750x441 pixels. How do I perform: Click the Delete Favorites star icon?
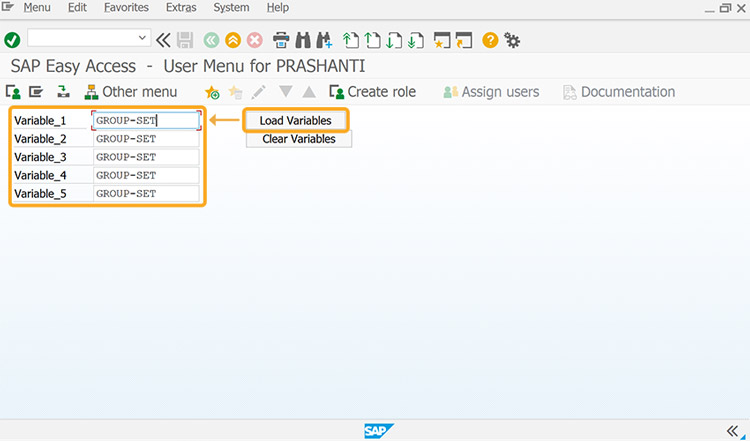(235, 92)
